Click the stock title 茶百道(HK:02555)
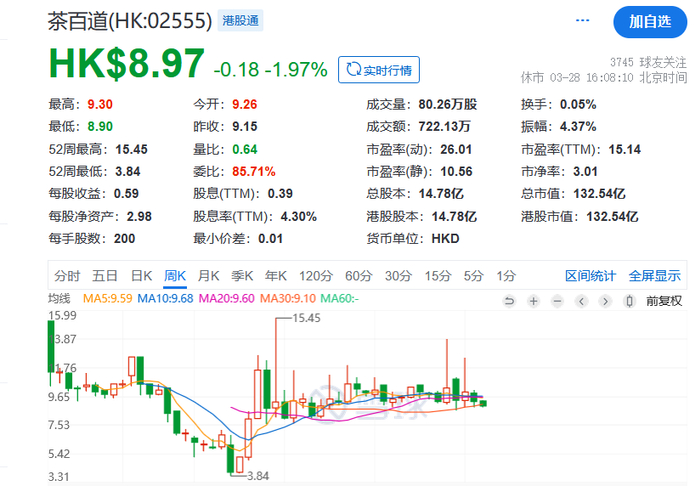 click(x=130, y=21)
